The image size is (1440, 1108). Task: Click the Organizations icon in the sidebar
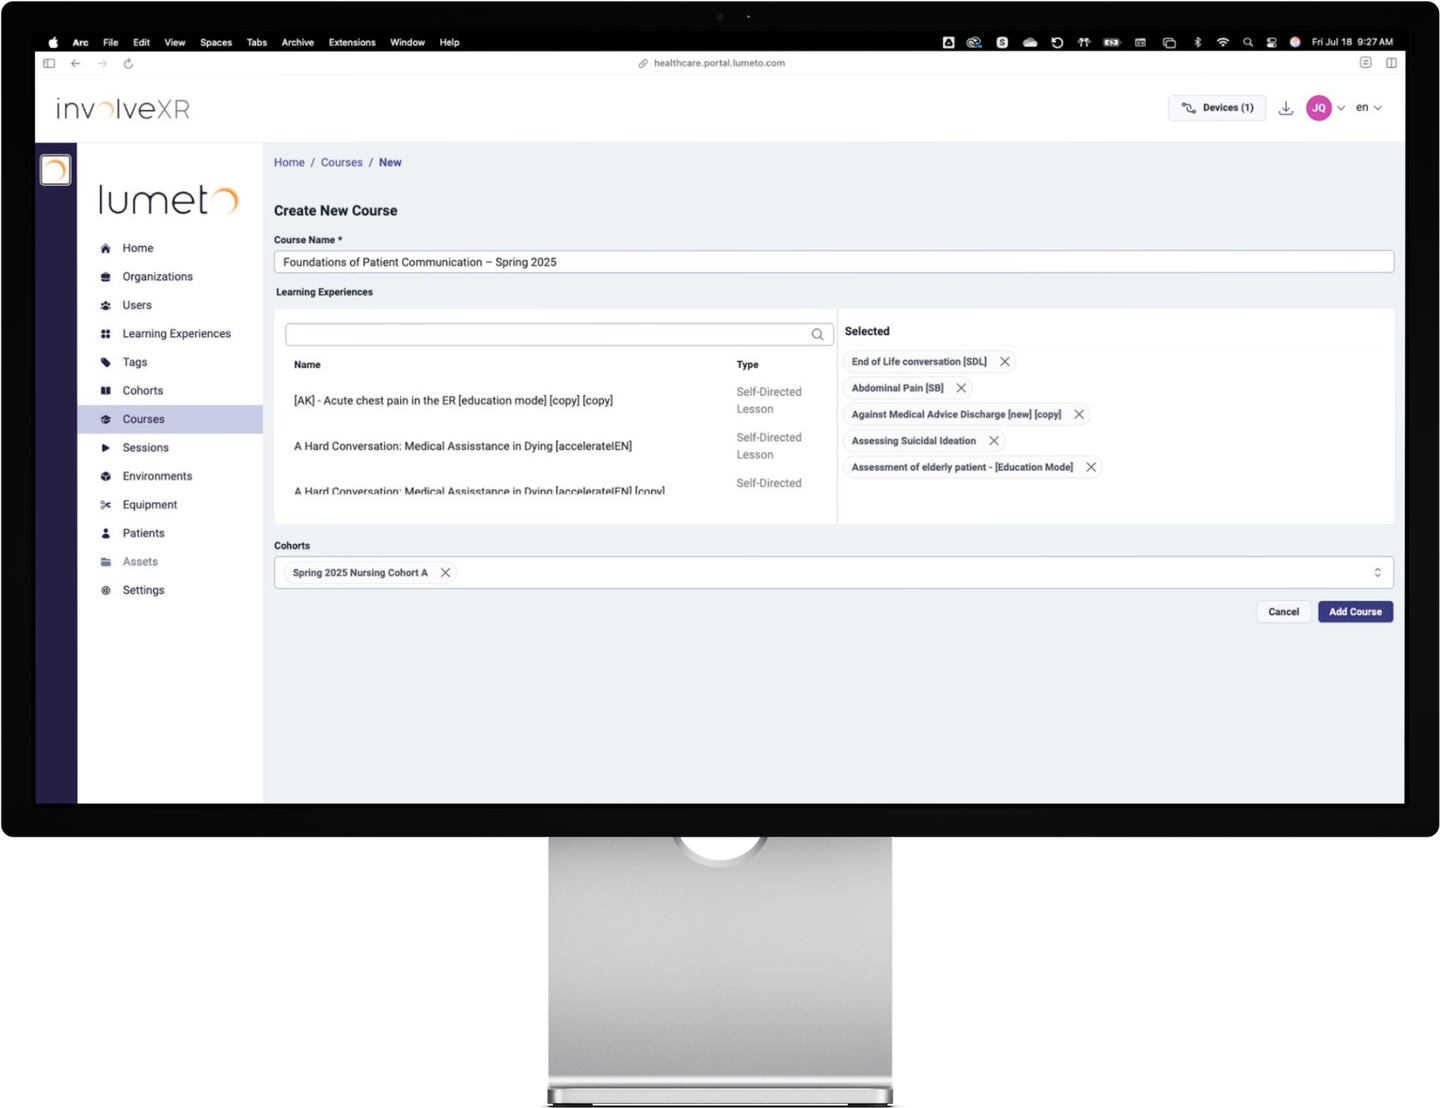click(x=105, y=277)
